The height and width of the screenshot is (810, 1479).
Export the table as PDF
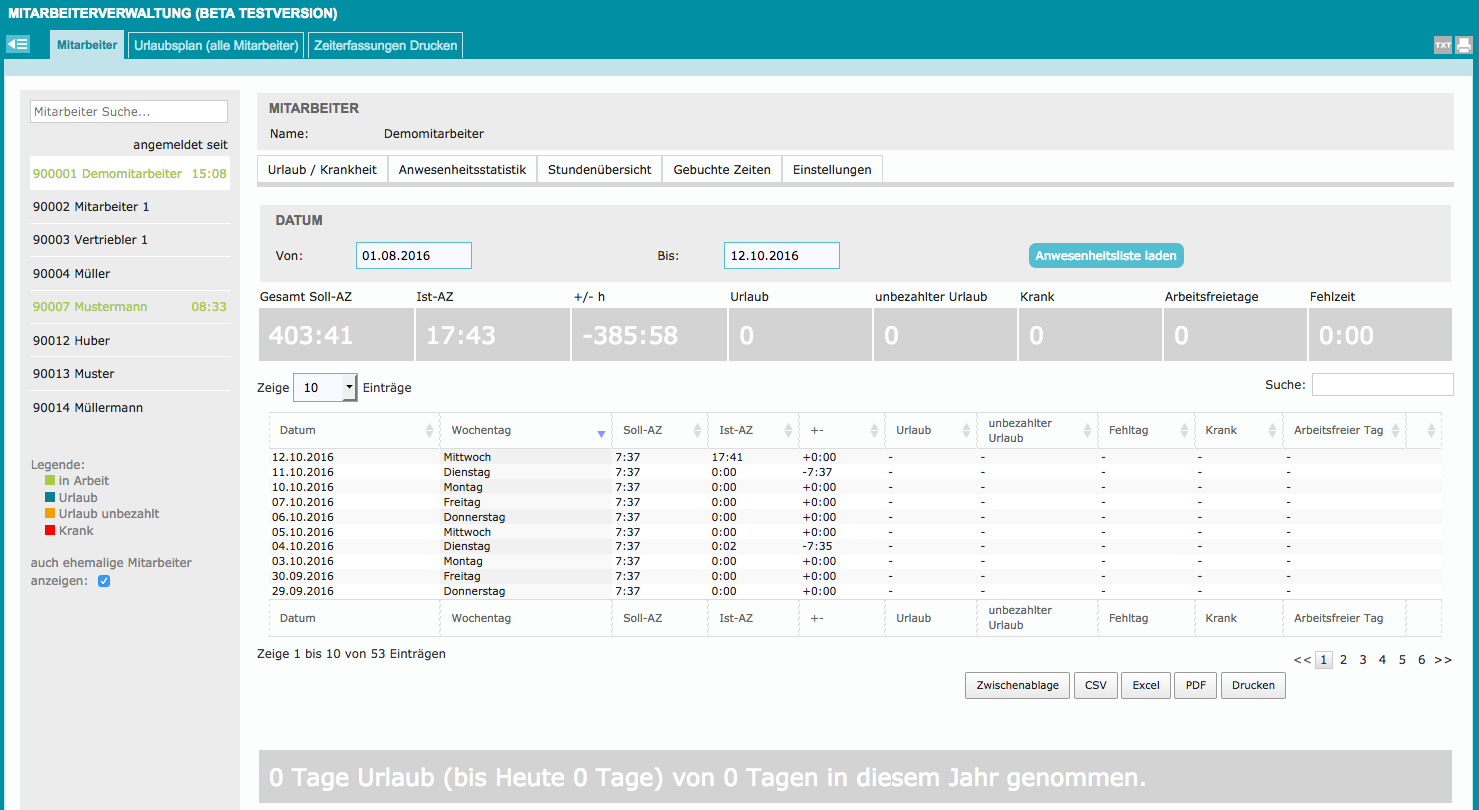(1195, 685)
